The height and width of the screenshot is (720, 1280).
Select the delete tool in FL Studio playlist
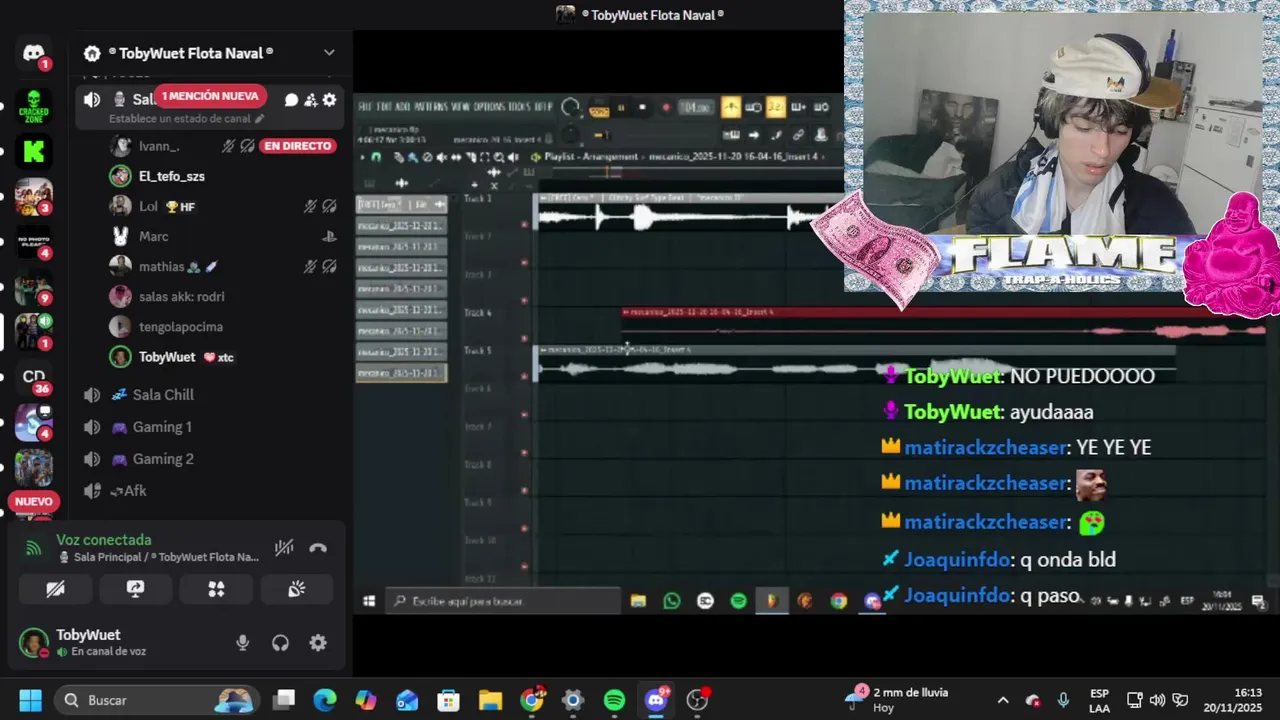tap(427, 158)
